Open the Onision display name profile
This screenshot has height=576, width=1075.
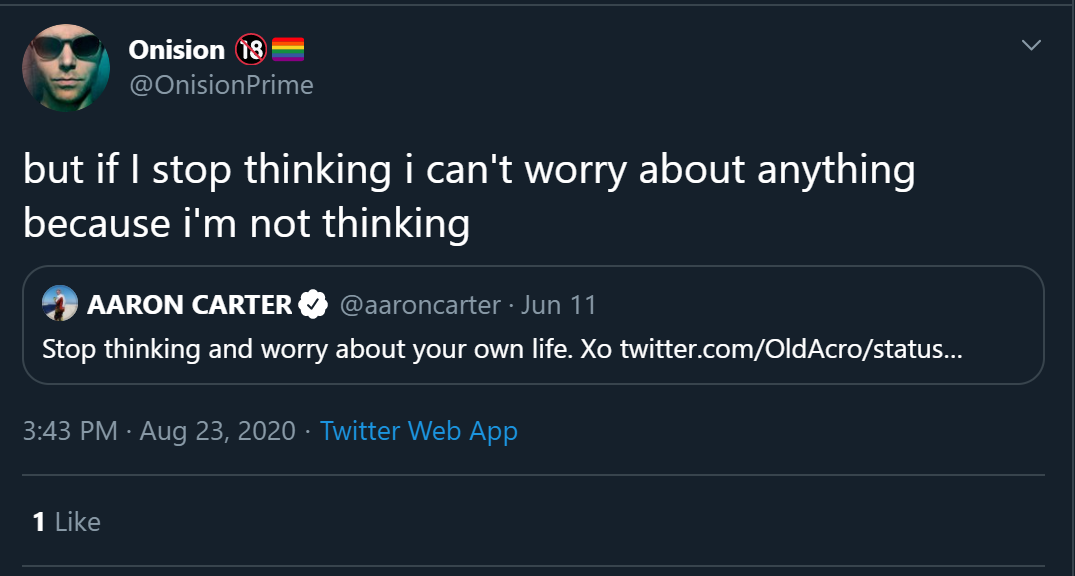177,49
